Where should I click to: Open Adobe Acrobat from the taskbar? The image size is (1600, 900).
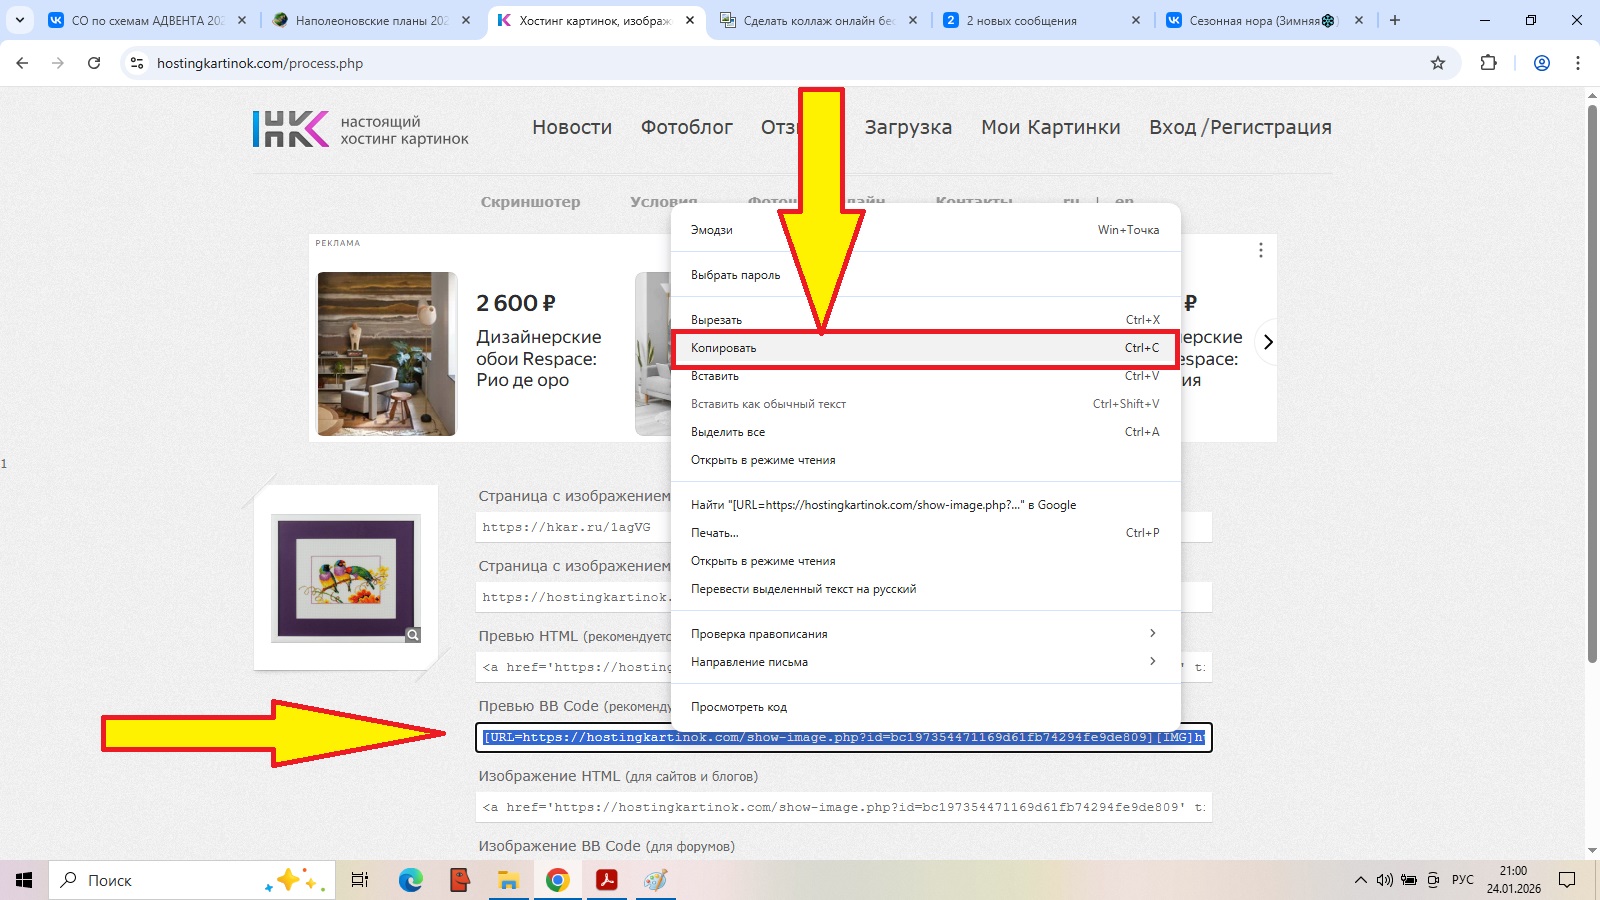[606, 880]
